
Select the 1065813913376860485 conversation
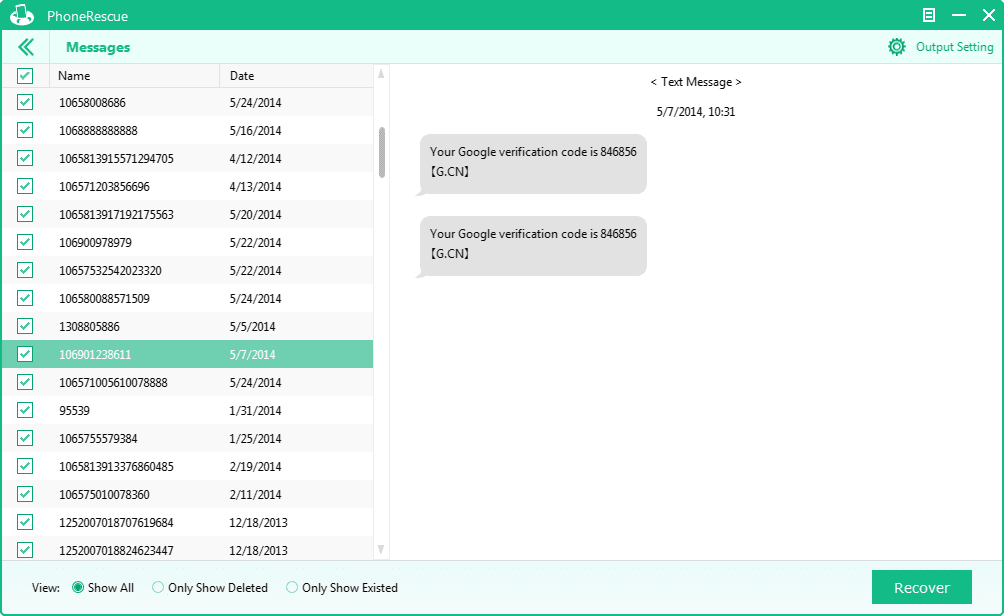click(188, 466)
